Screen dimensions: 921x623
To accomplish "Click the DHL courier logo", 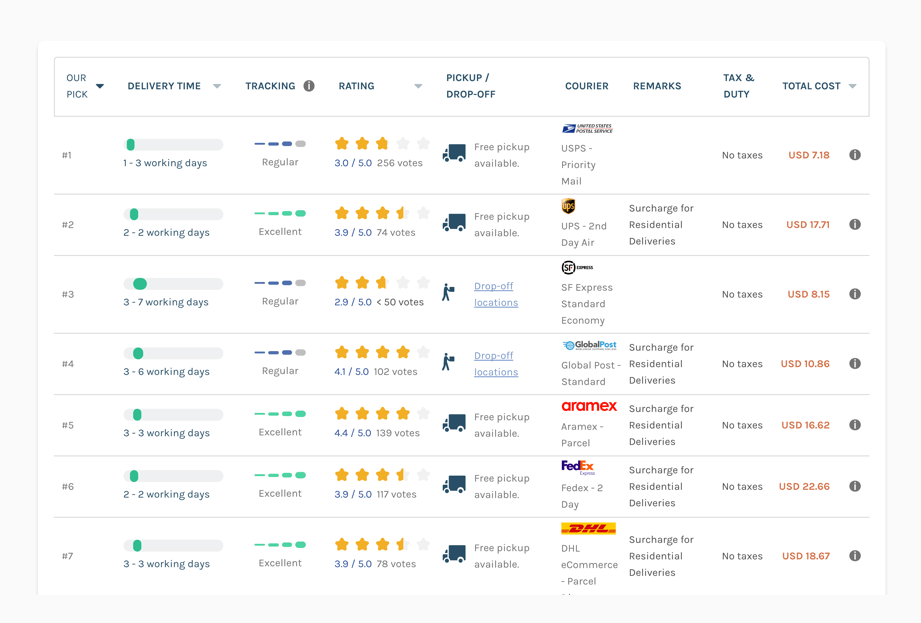I will tap(588, 529).
